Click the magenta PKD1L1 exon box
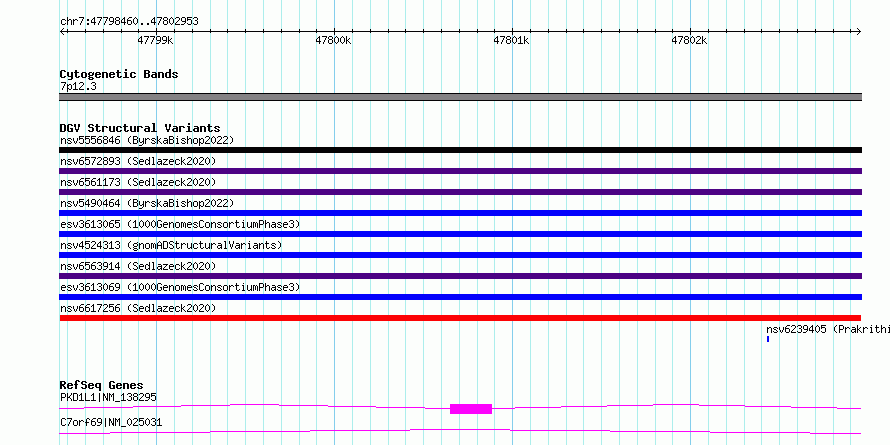The image size is (890, 445). click(x=471, y=409)
